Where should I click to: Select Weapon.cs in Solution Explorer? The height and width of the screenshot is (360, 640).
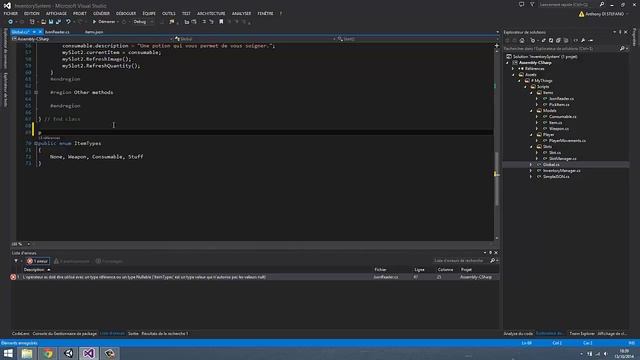tap(559, 129)
